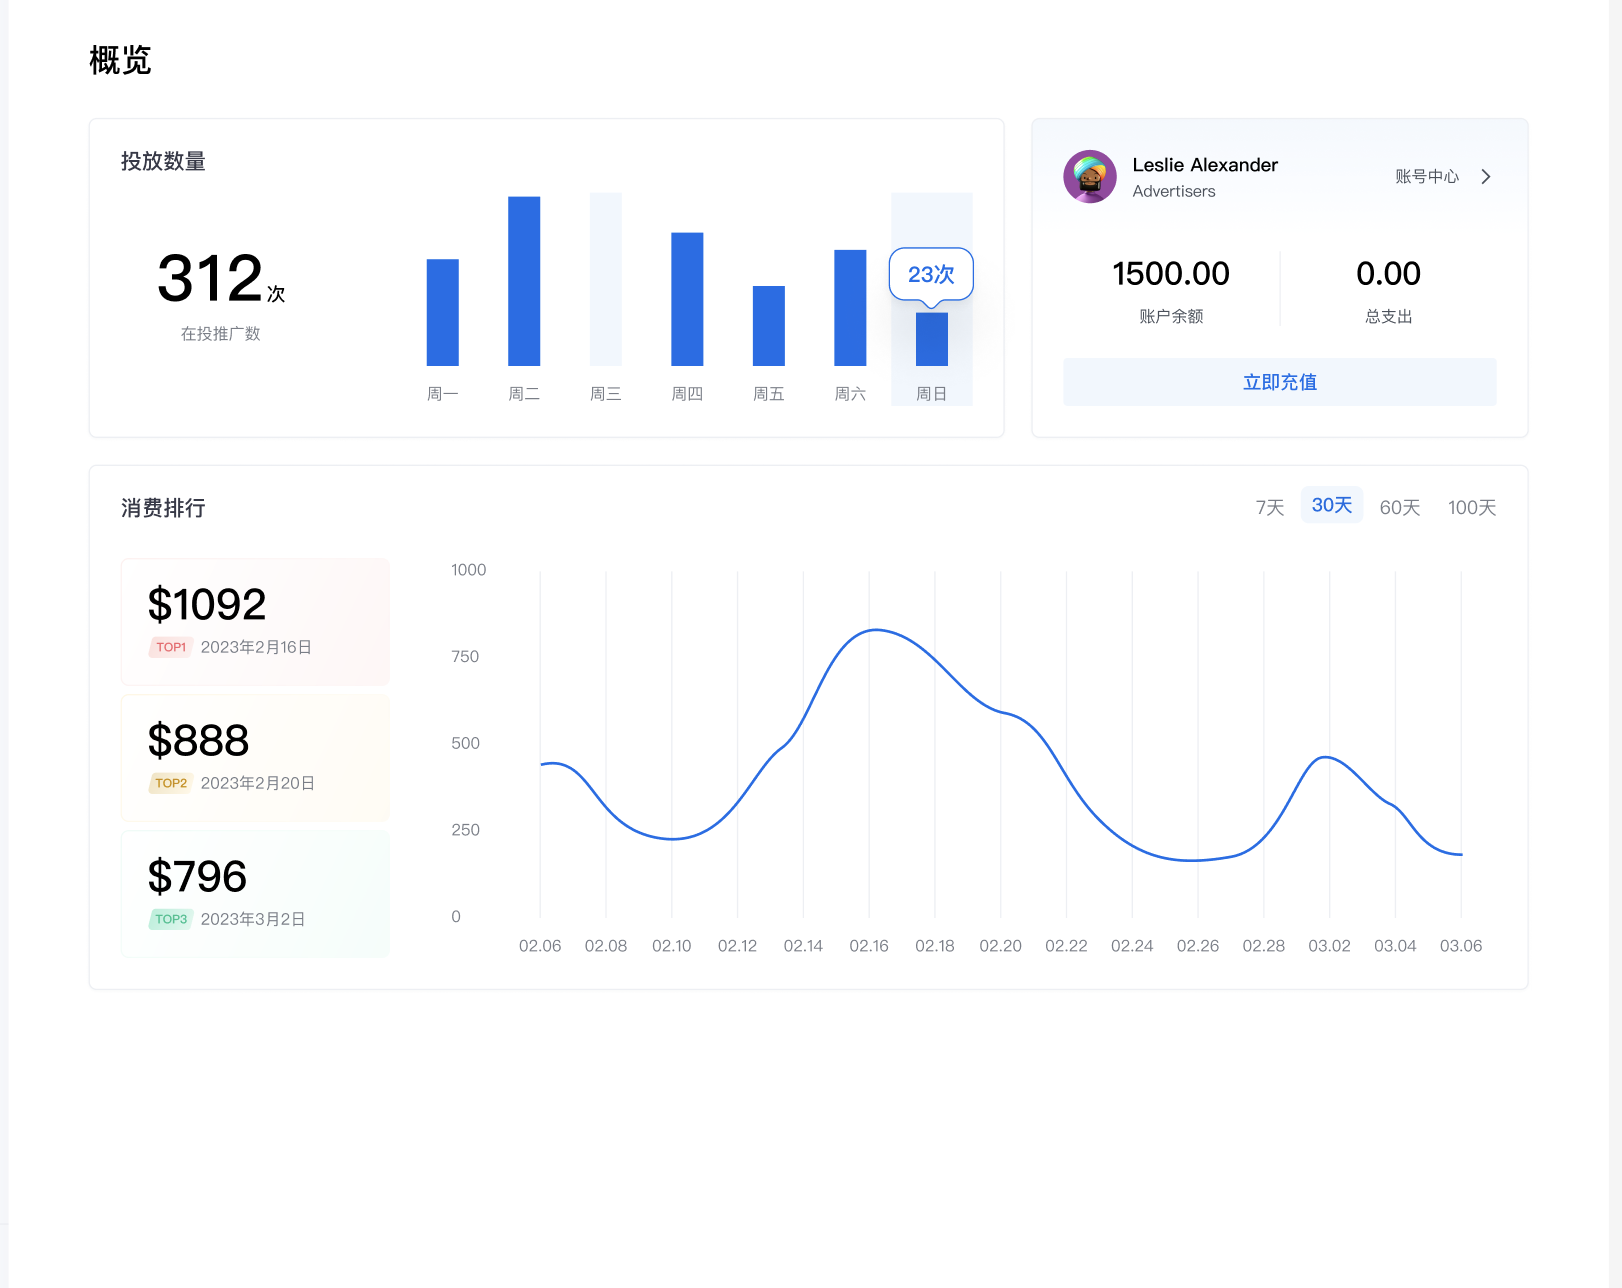Click the 03.02 x-axis date label
The width and height of the screenshot is (1622, 1288).
coord(1329,946)
